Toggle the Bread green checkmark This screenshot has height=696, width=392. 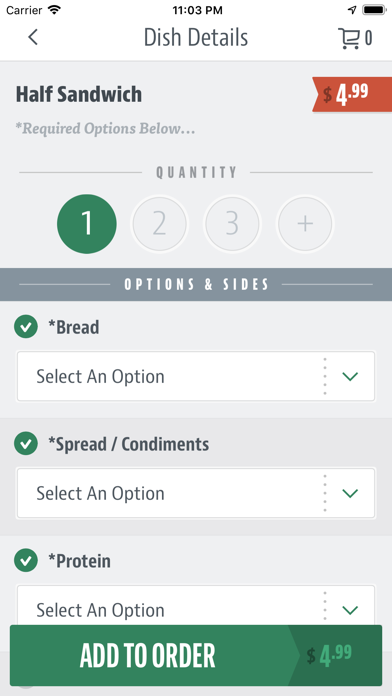point(26,327)
